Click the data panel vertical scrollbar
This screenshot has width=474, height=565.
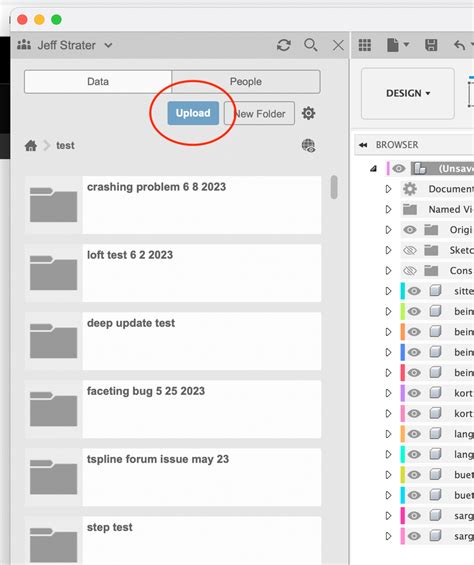point(334,187)
